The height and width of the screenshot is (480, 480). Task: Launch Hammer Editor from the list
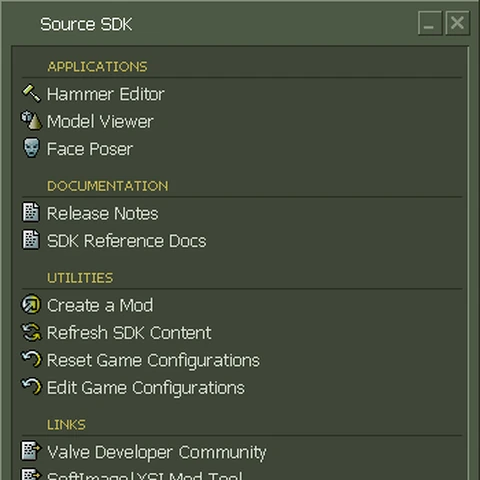pyautogui.click(x=105, y=94)
